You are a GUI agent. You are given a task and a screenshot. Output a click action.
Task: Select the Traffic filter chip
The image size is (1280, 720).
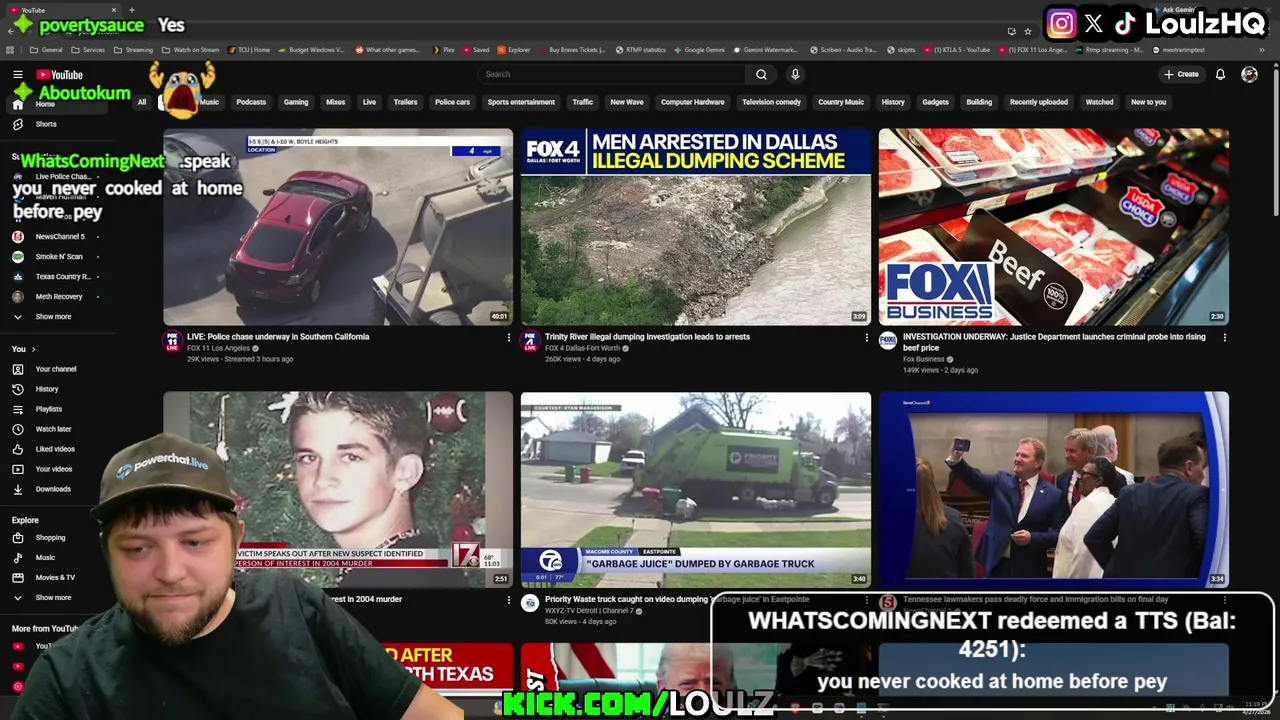click(583, 102)
